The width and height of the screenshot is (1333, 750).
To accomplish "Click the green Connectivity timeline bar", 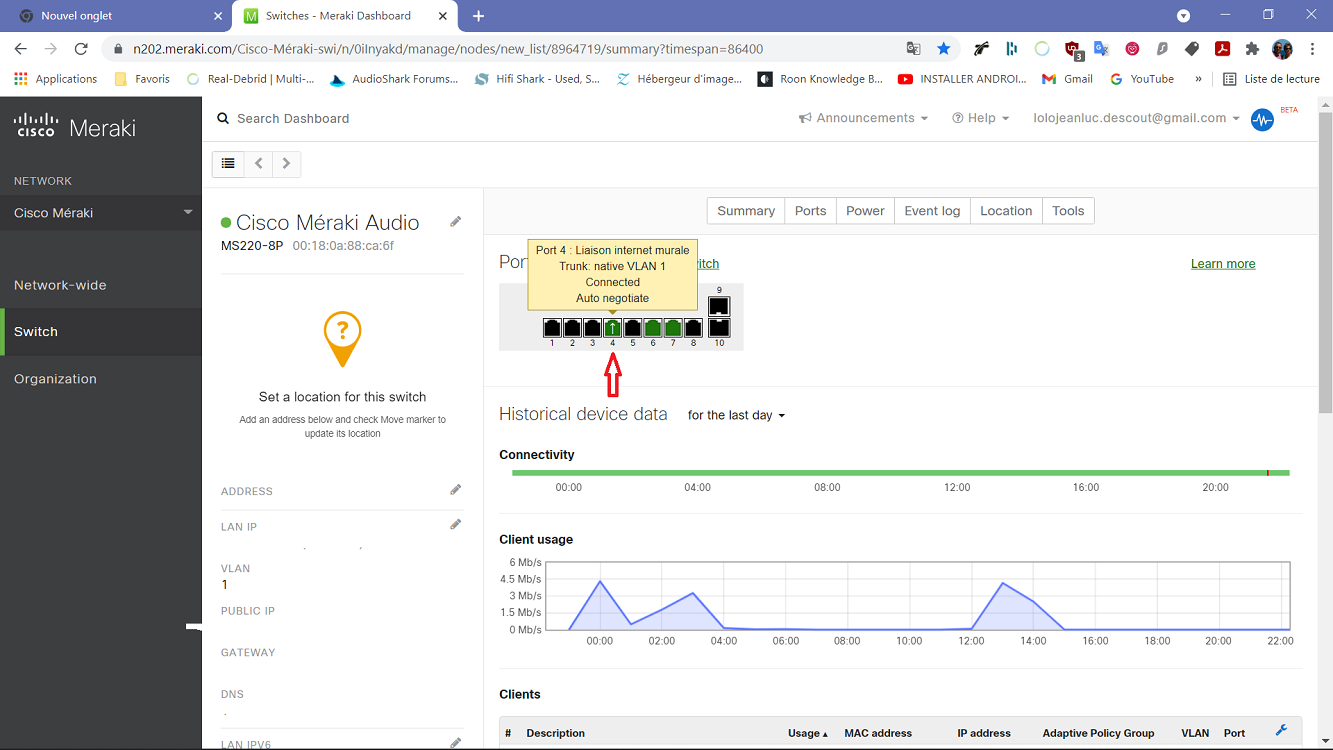I will pyautogui.click(x=900, y=472).
